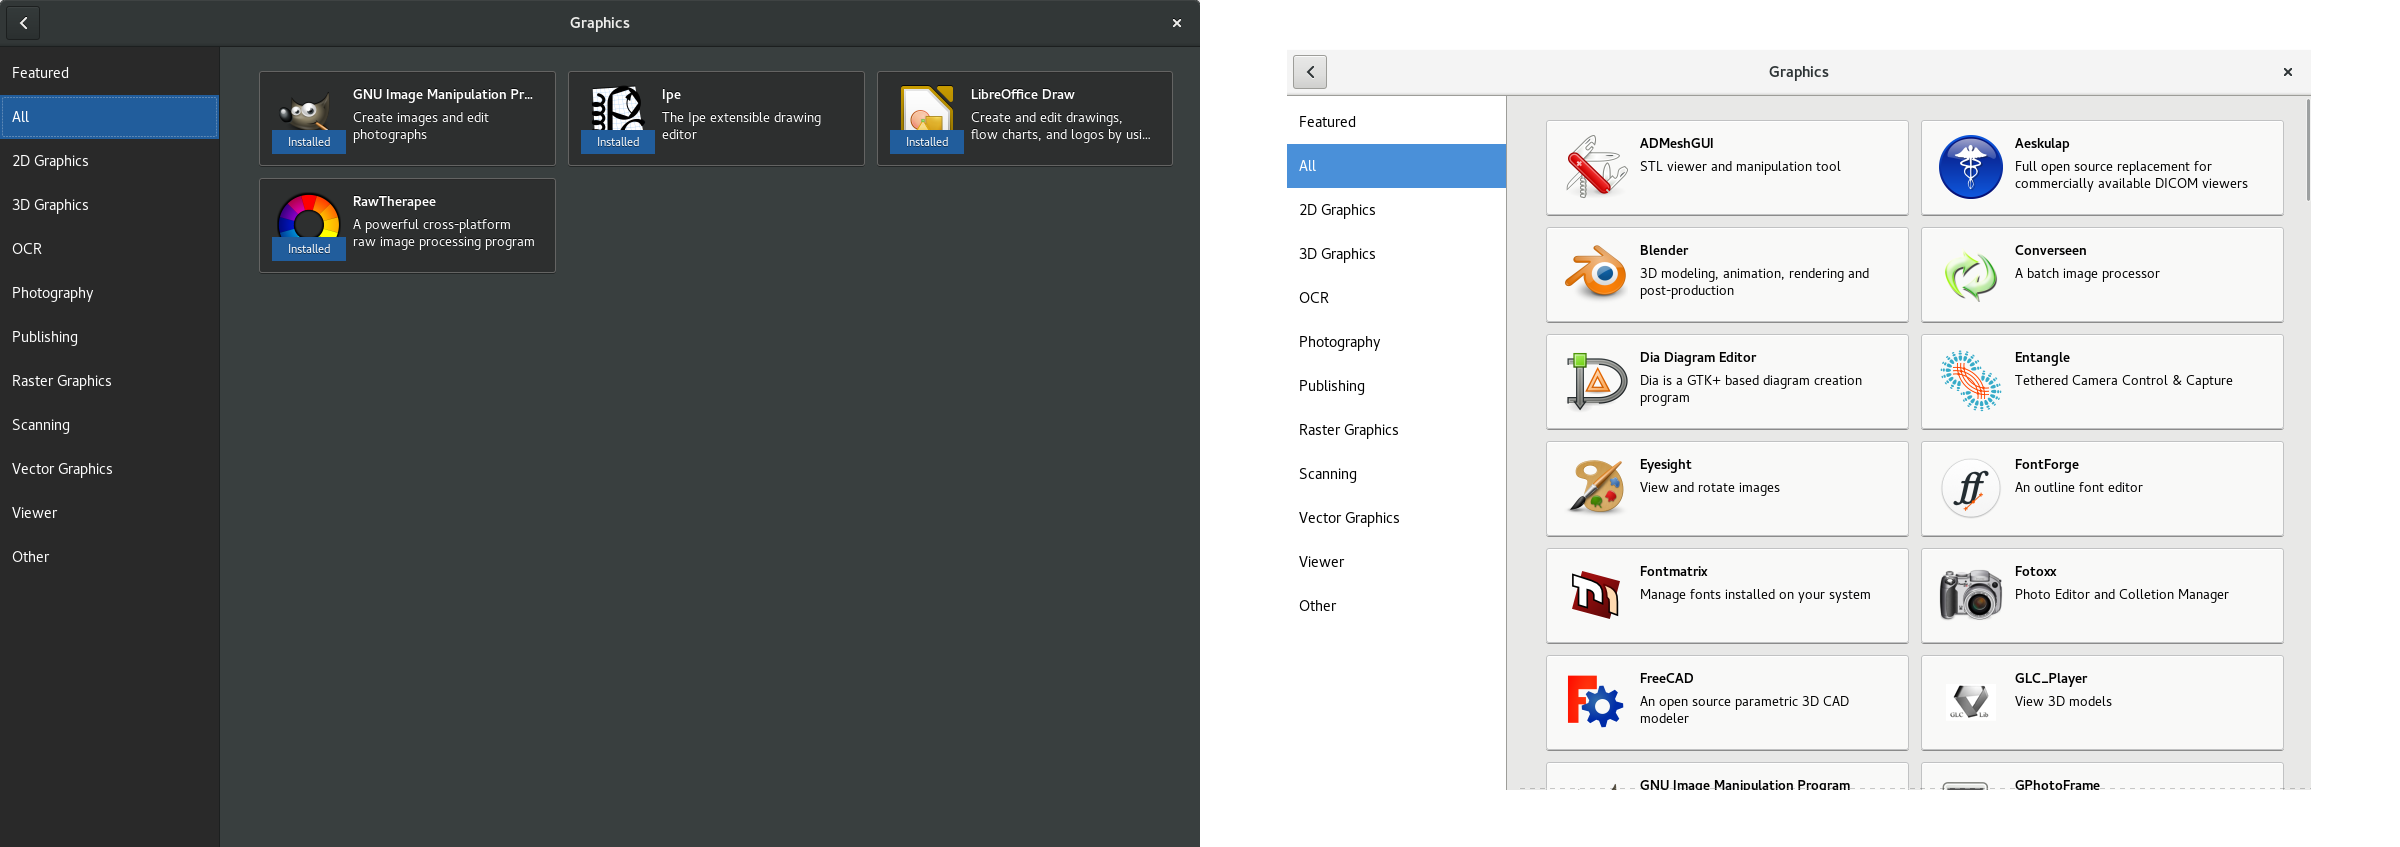This screenshot has height=847, width=2400.
Task: Click the Blender logo icon
Action: pos(1596,273)
